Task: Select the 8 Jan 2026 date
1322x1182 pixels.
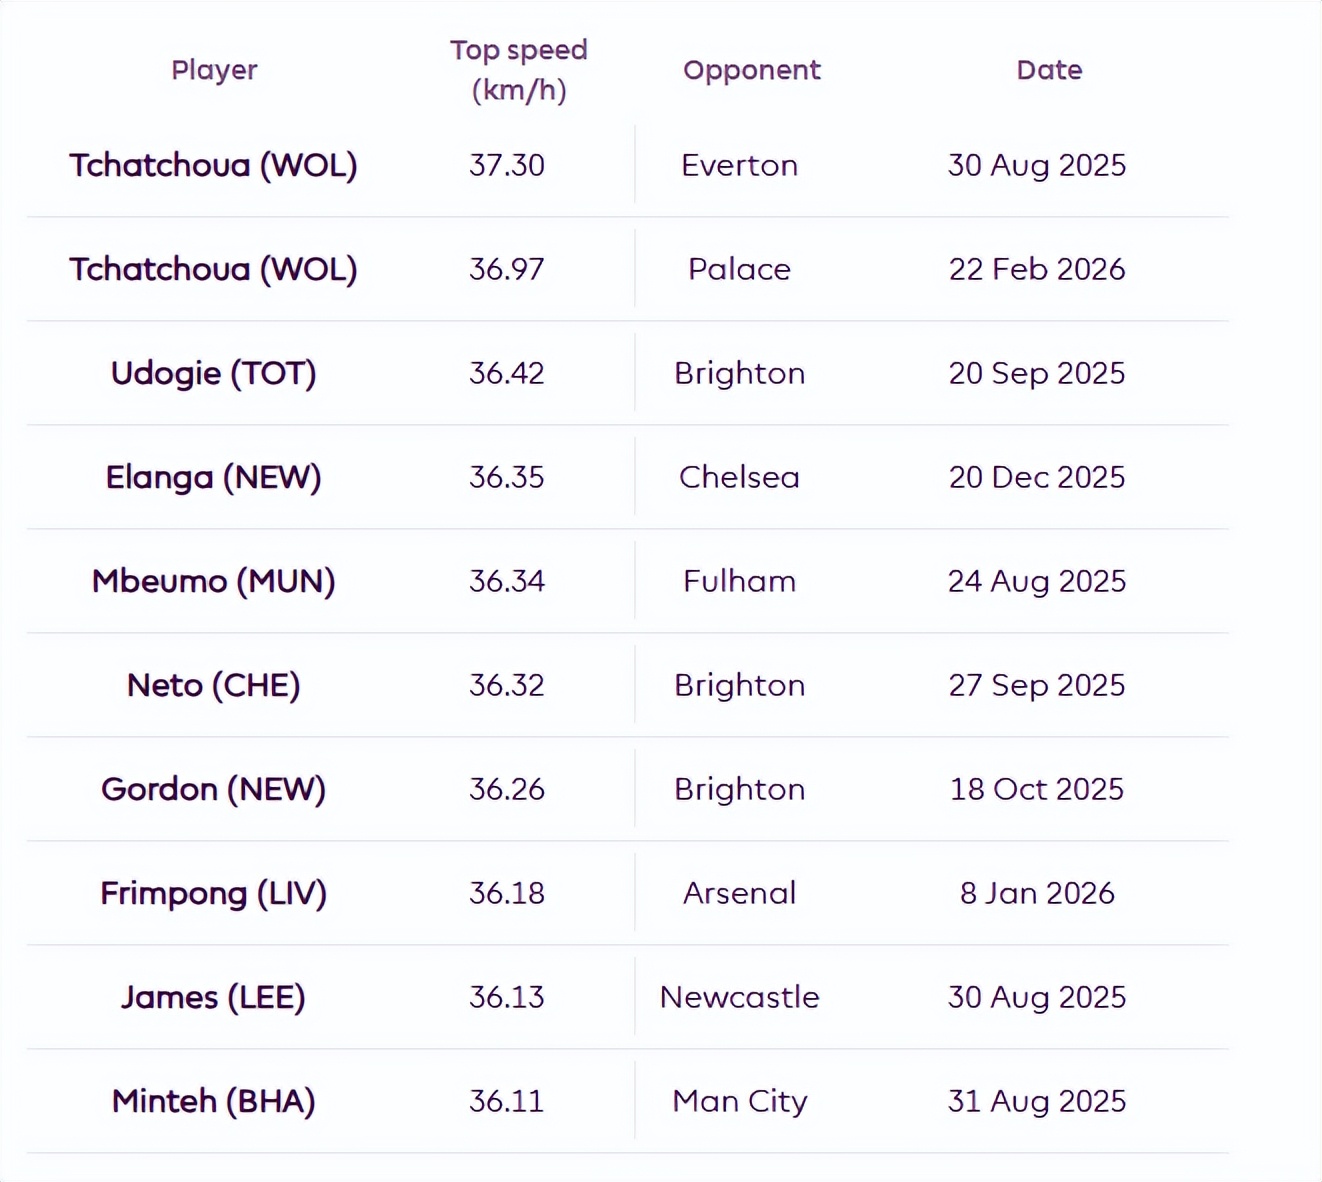Action: tap(1037, 893)
